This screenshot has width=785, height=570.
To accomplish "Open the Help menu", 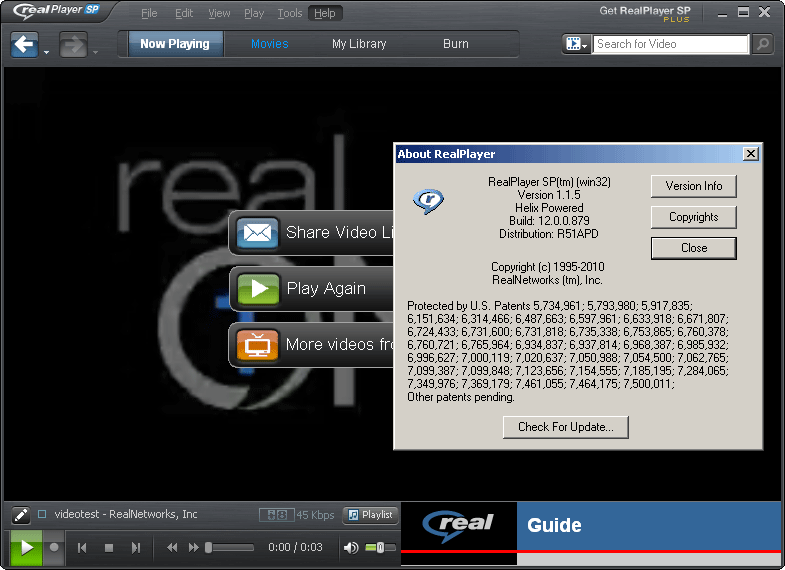I will tap(325, 14).
